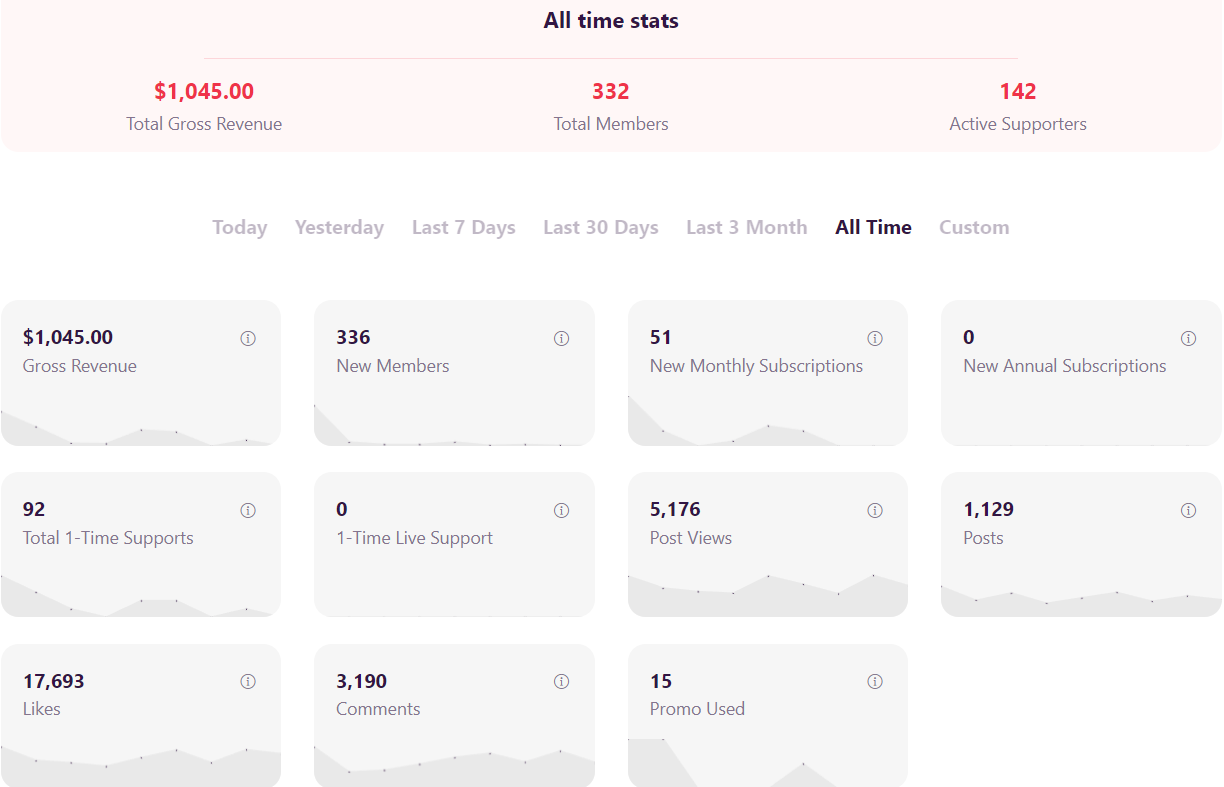The width and height of the screenshot is (1224, 787).
Task: Choose the Last 7 Days range
Action: click(x=464, y=228)
